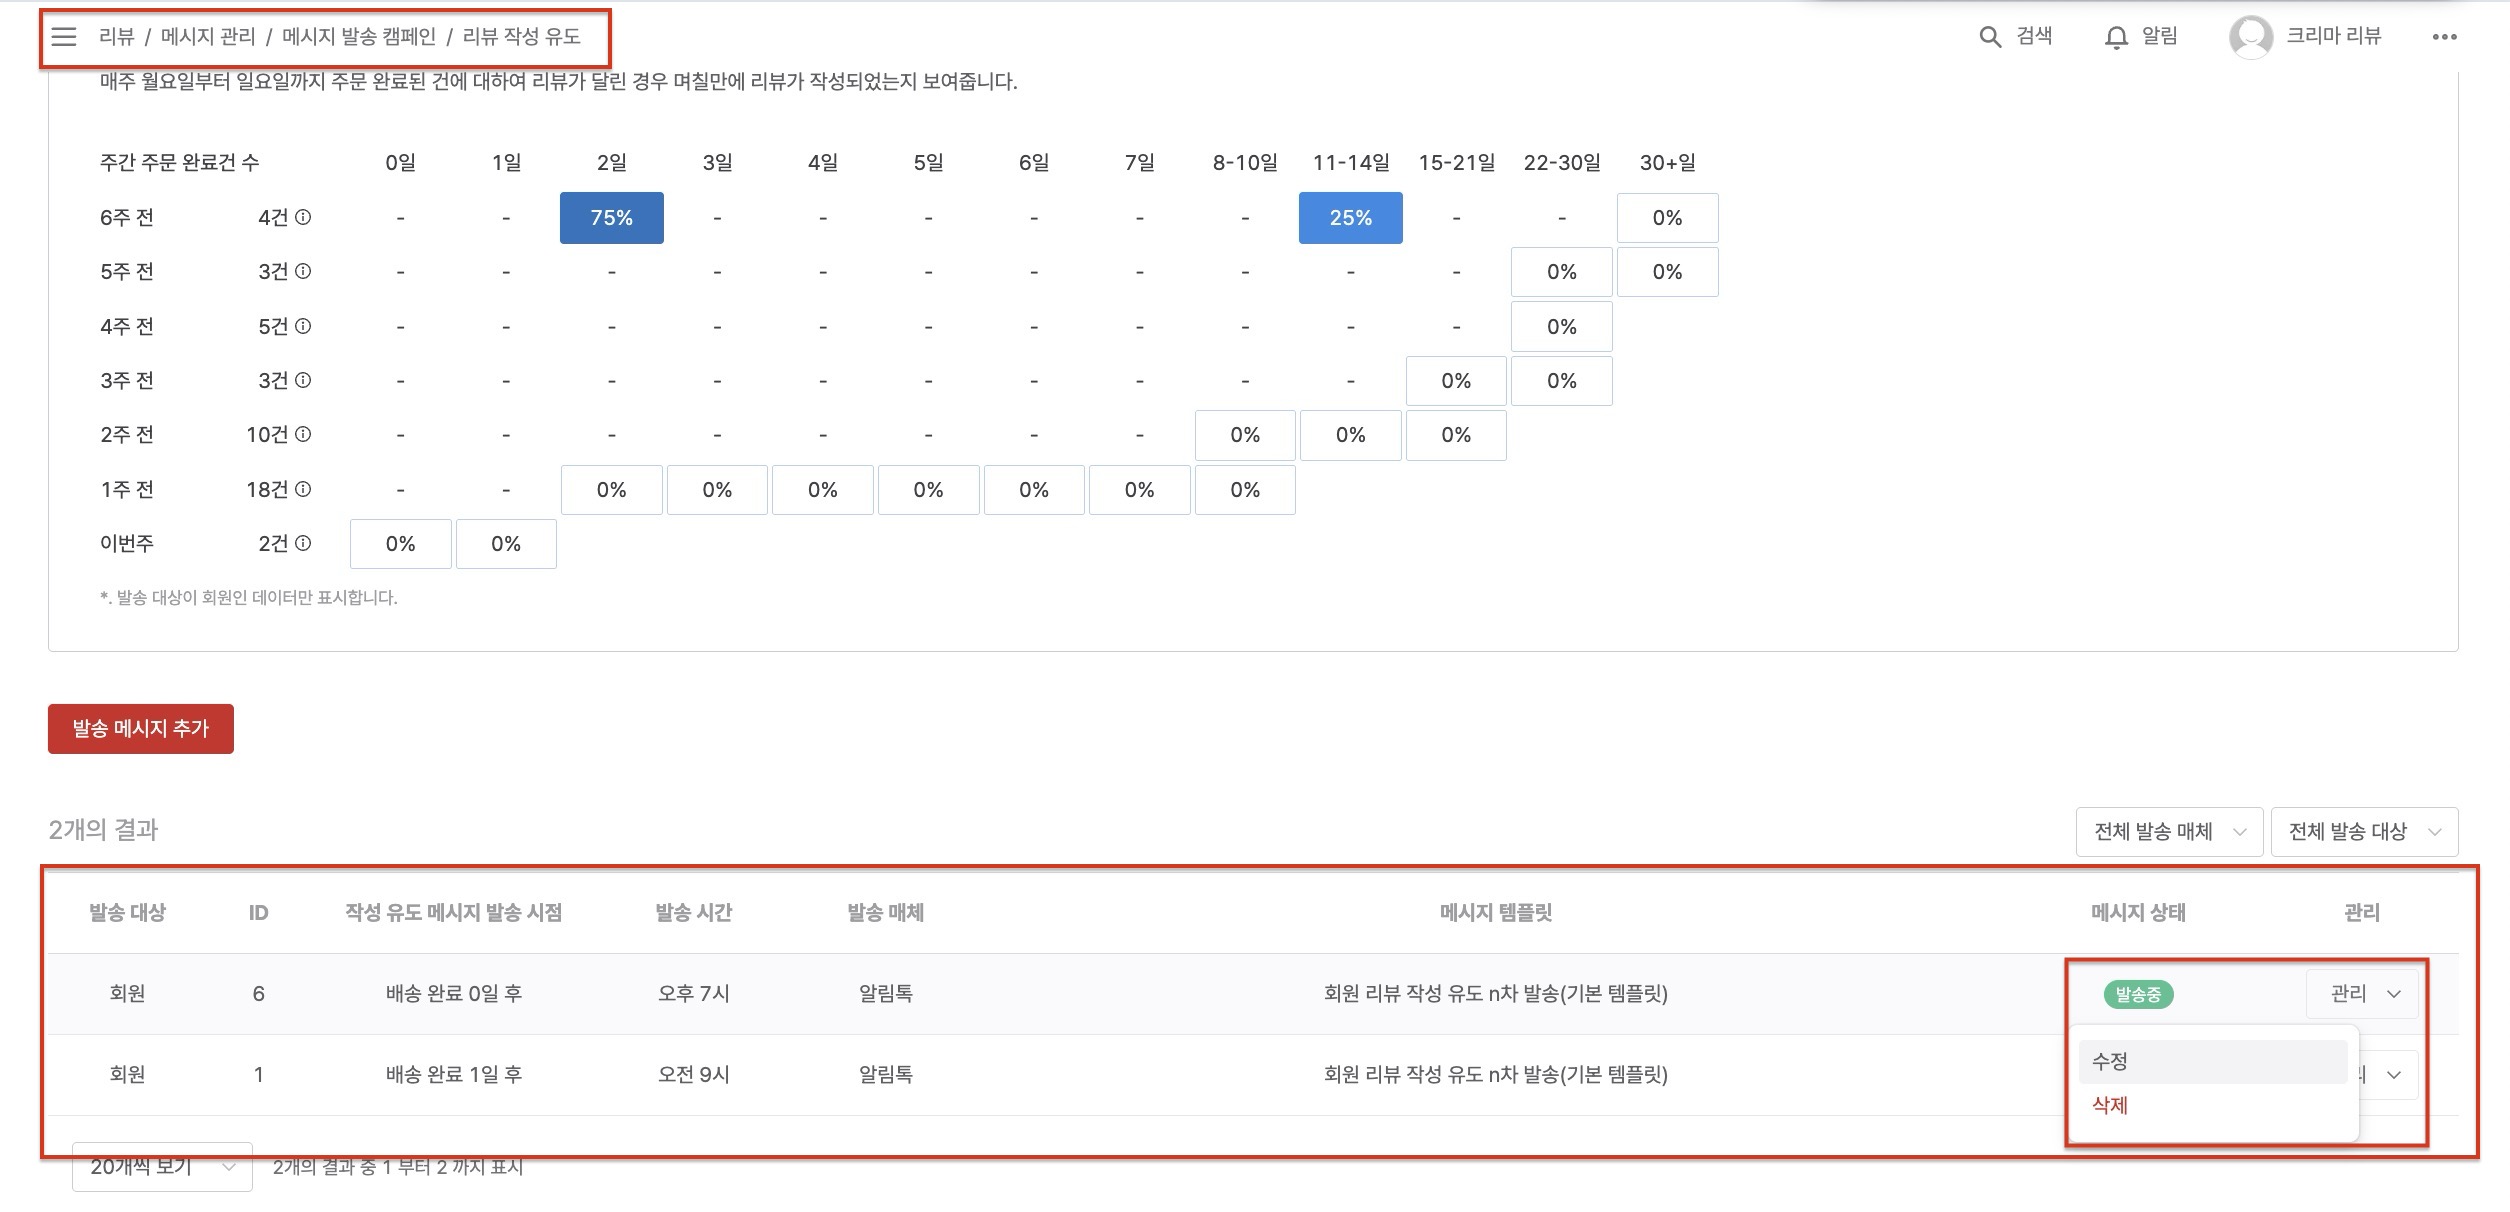
Task: Open the hamburger navigation menu
Action: tap(64, 37)
